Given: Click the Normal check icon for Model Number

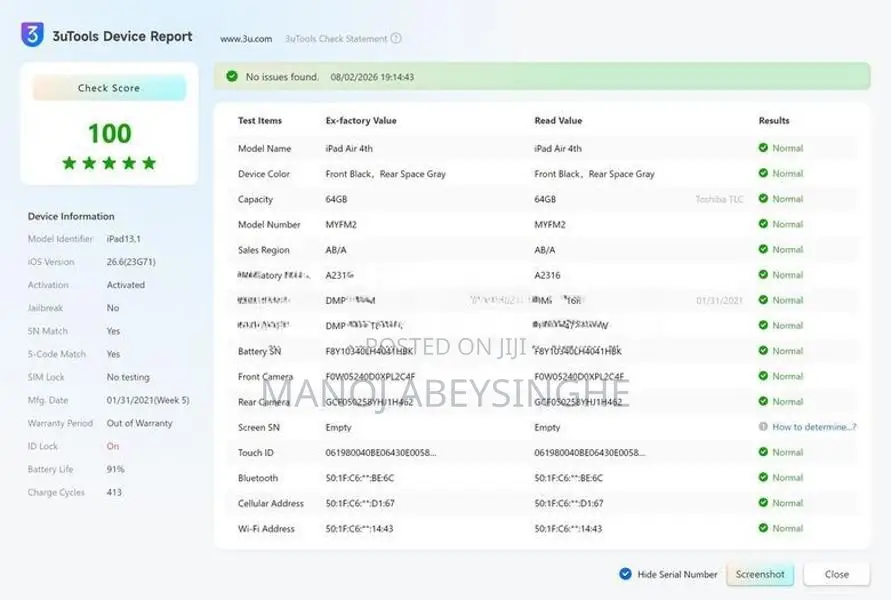Looking at the screenshot, I should [x=763, y=224].
